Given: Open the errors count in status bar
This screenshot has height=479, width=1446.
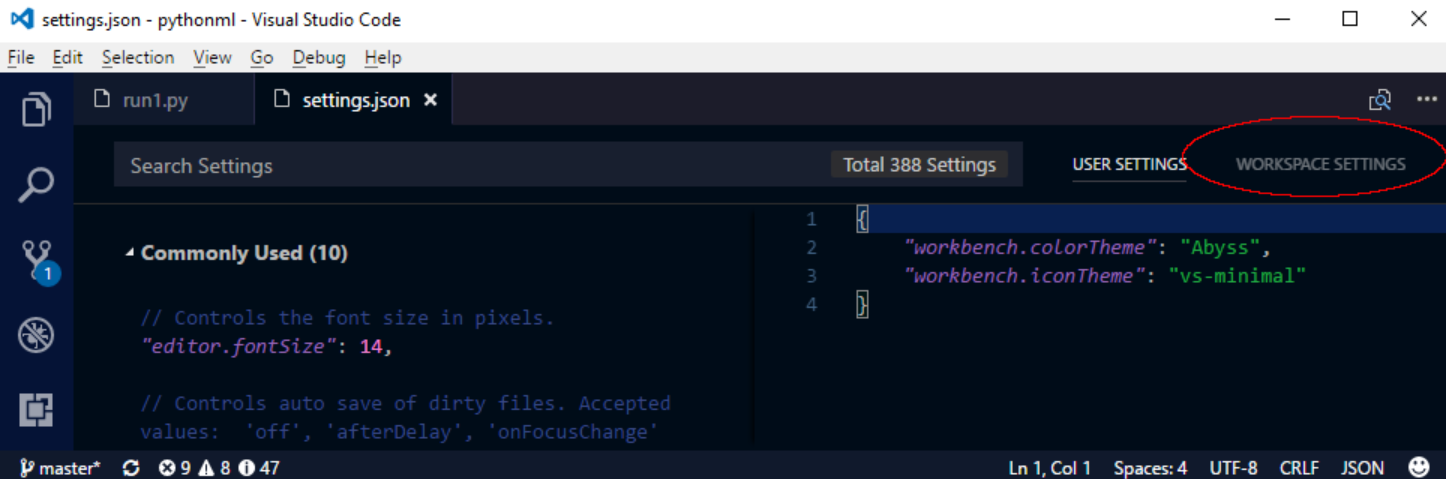Looking at the screenshot, I should tap(175, 467).
